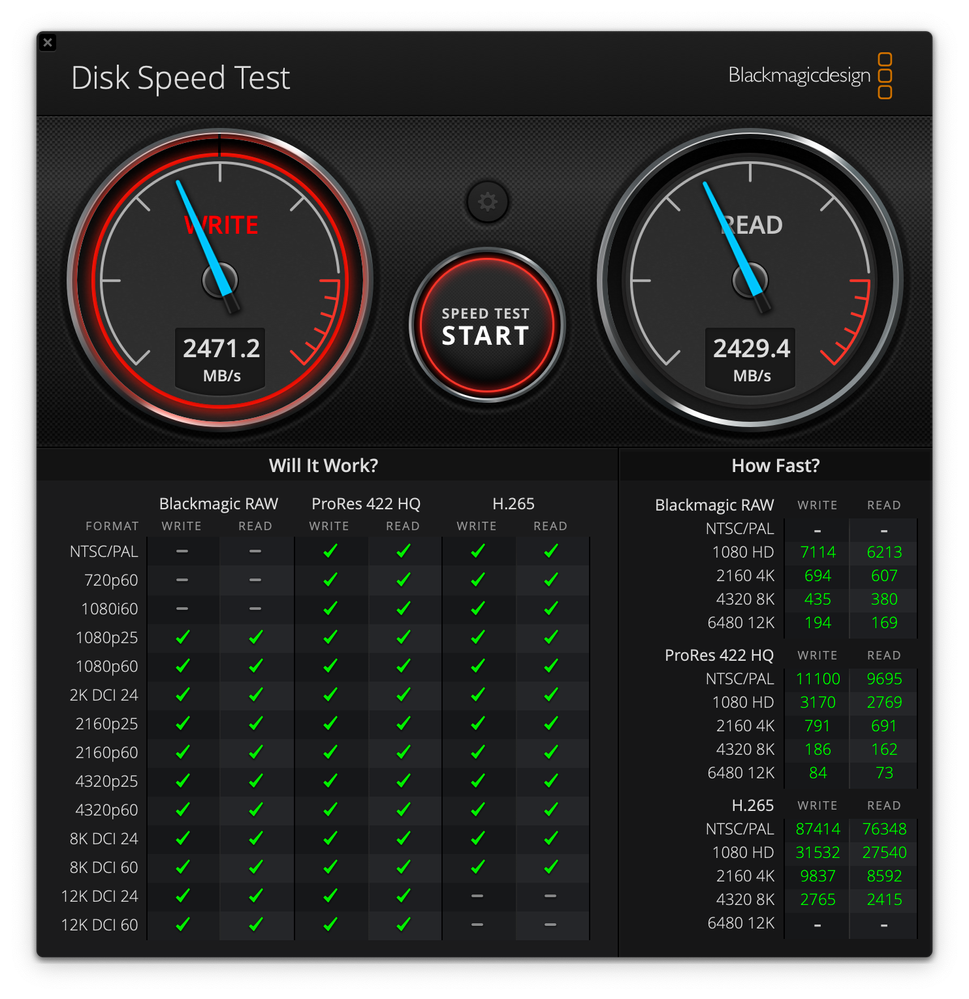Click the Blackmagicdesign logo
Screen dimensions: 969x999
click(x=810, y=75)
